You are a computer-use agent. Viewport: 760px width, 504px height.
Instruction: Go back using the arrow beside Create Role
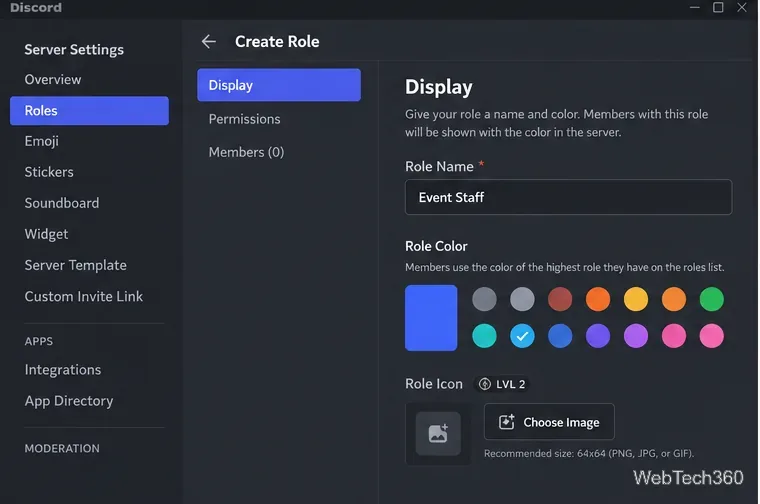209,42
